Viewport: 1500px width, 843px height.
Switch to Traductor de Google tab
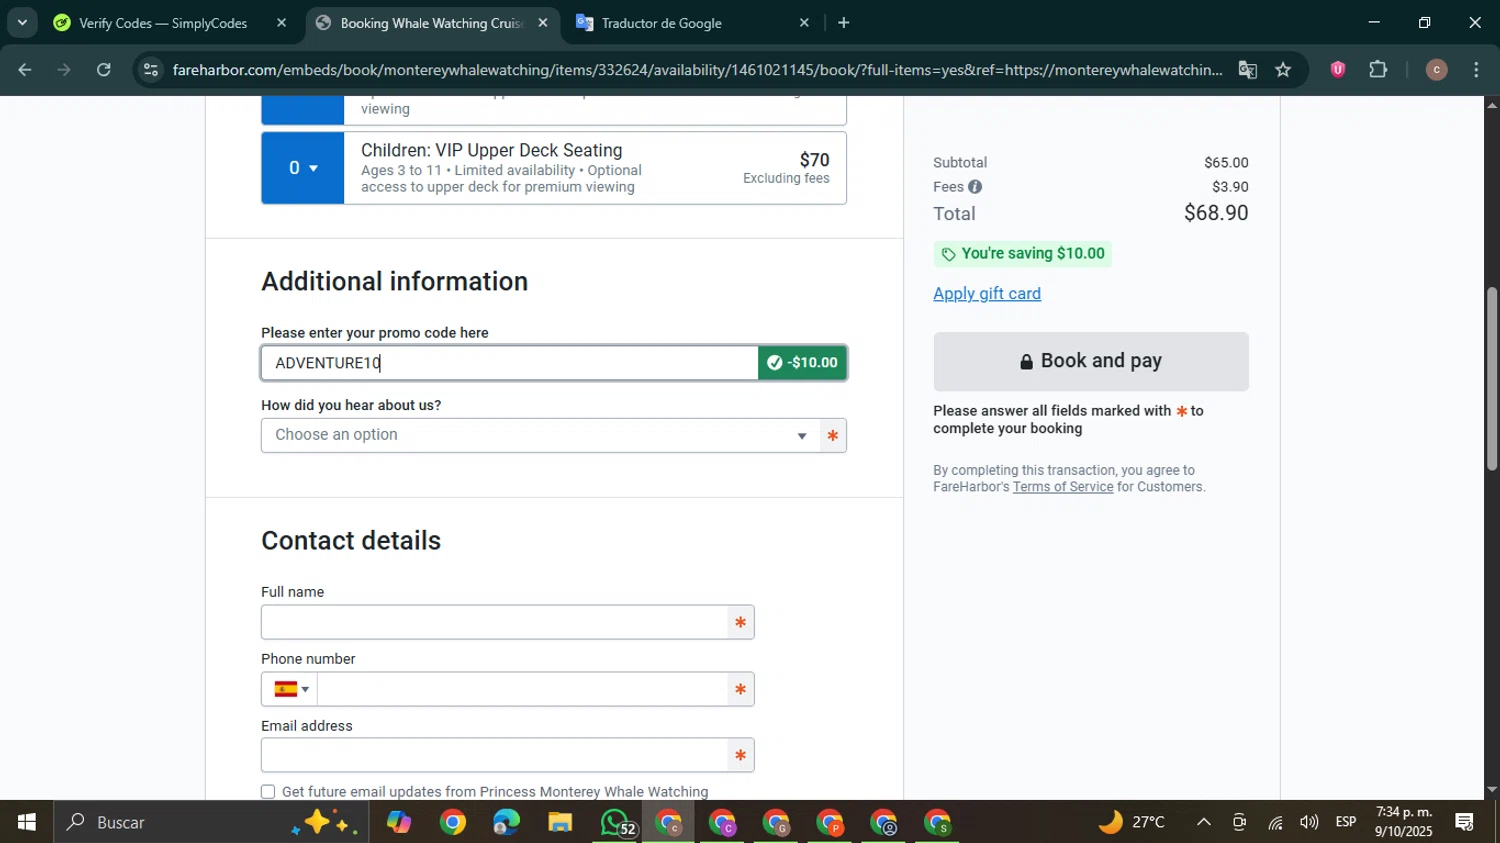tap(660, 22)
